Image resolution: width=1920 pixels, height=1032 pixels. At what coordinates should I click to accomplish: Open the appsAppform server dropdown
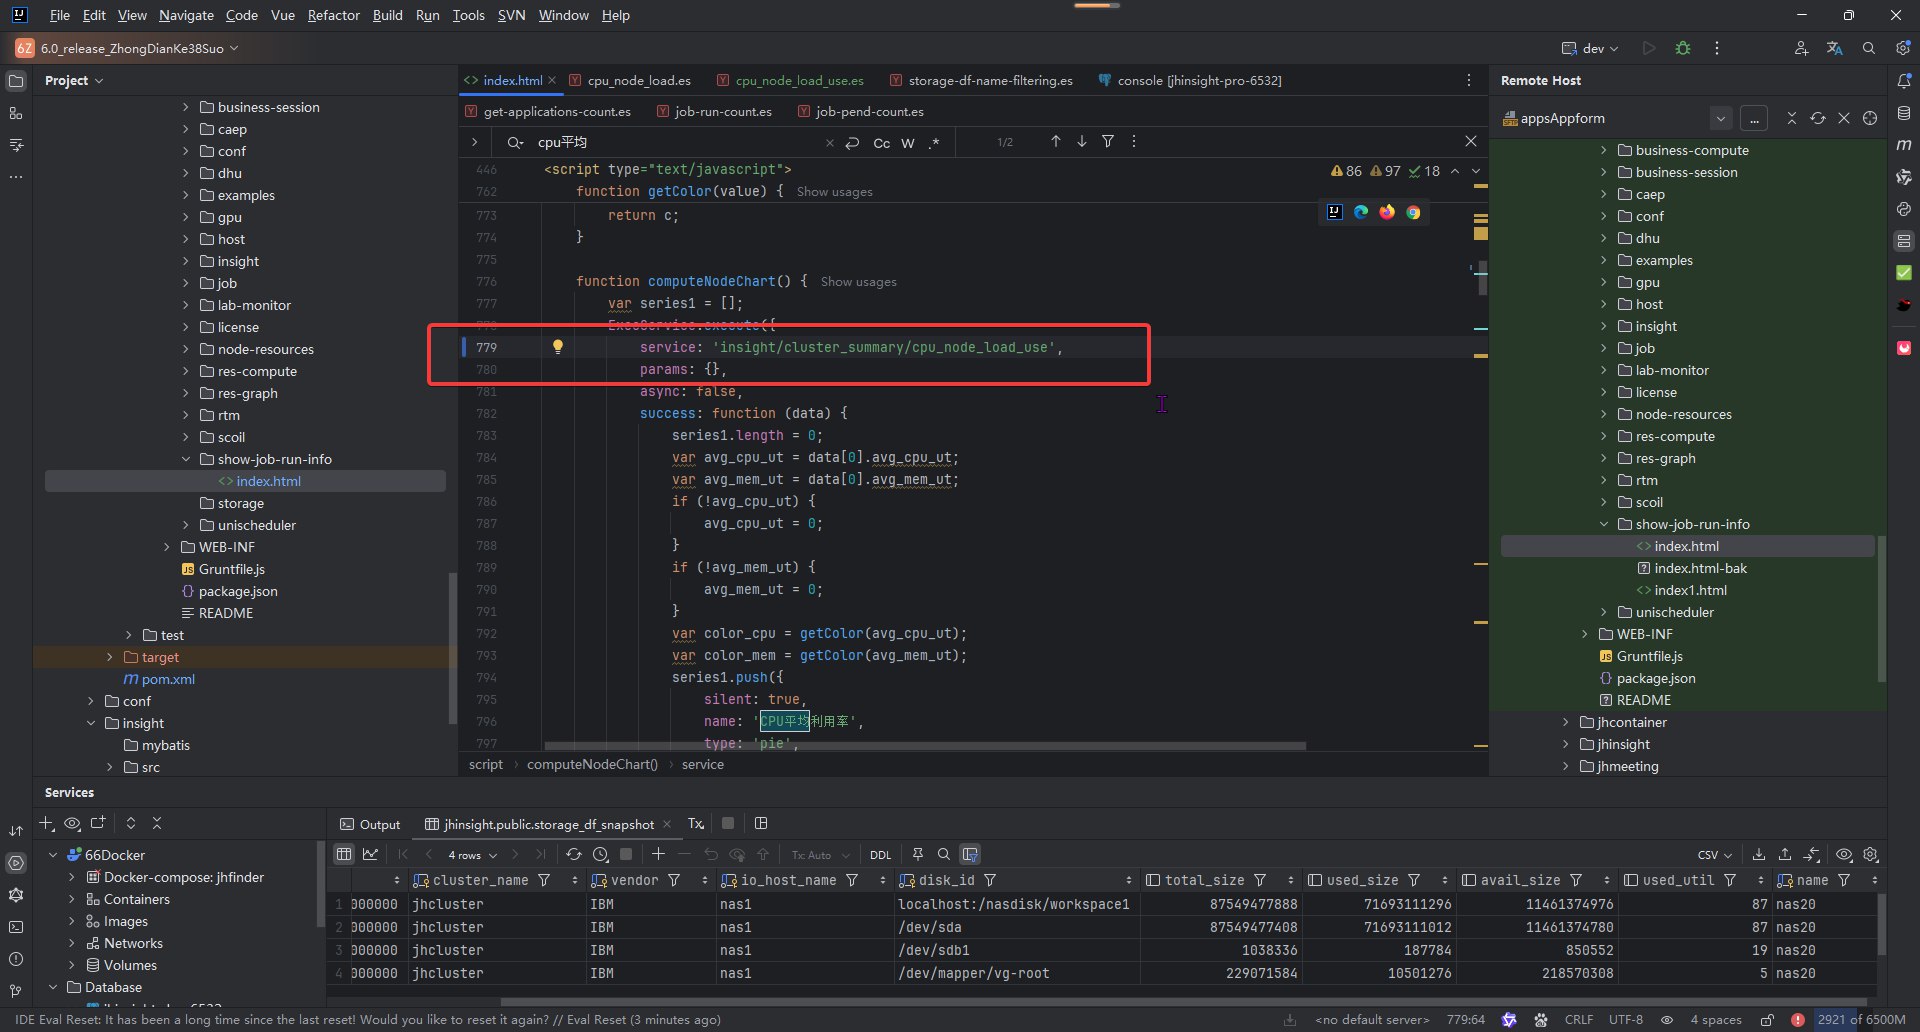pos(1720,118)
